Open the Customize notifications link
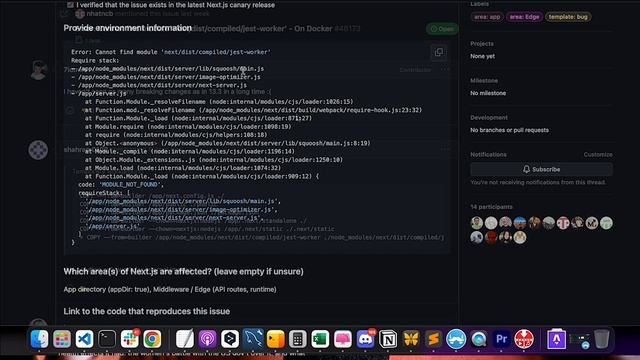 pyautogui.click(x=598, y=155)
